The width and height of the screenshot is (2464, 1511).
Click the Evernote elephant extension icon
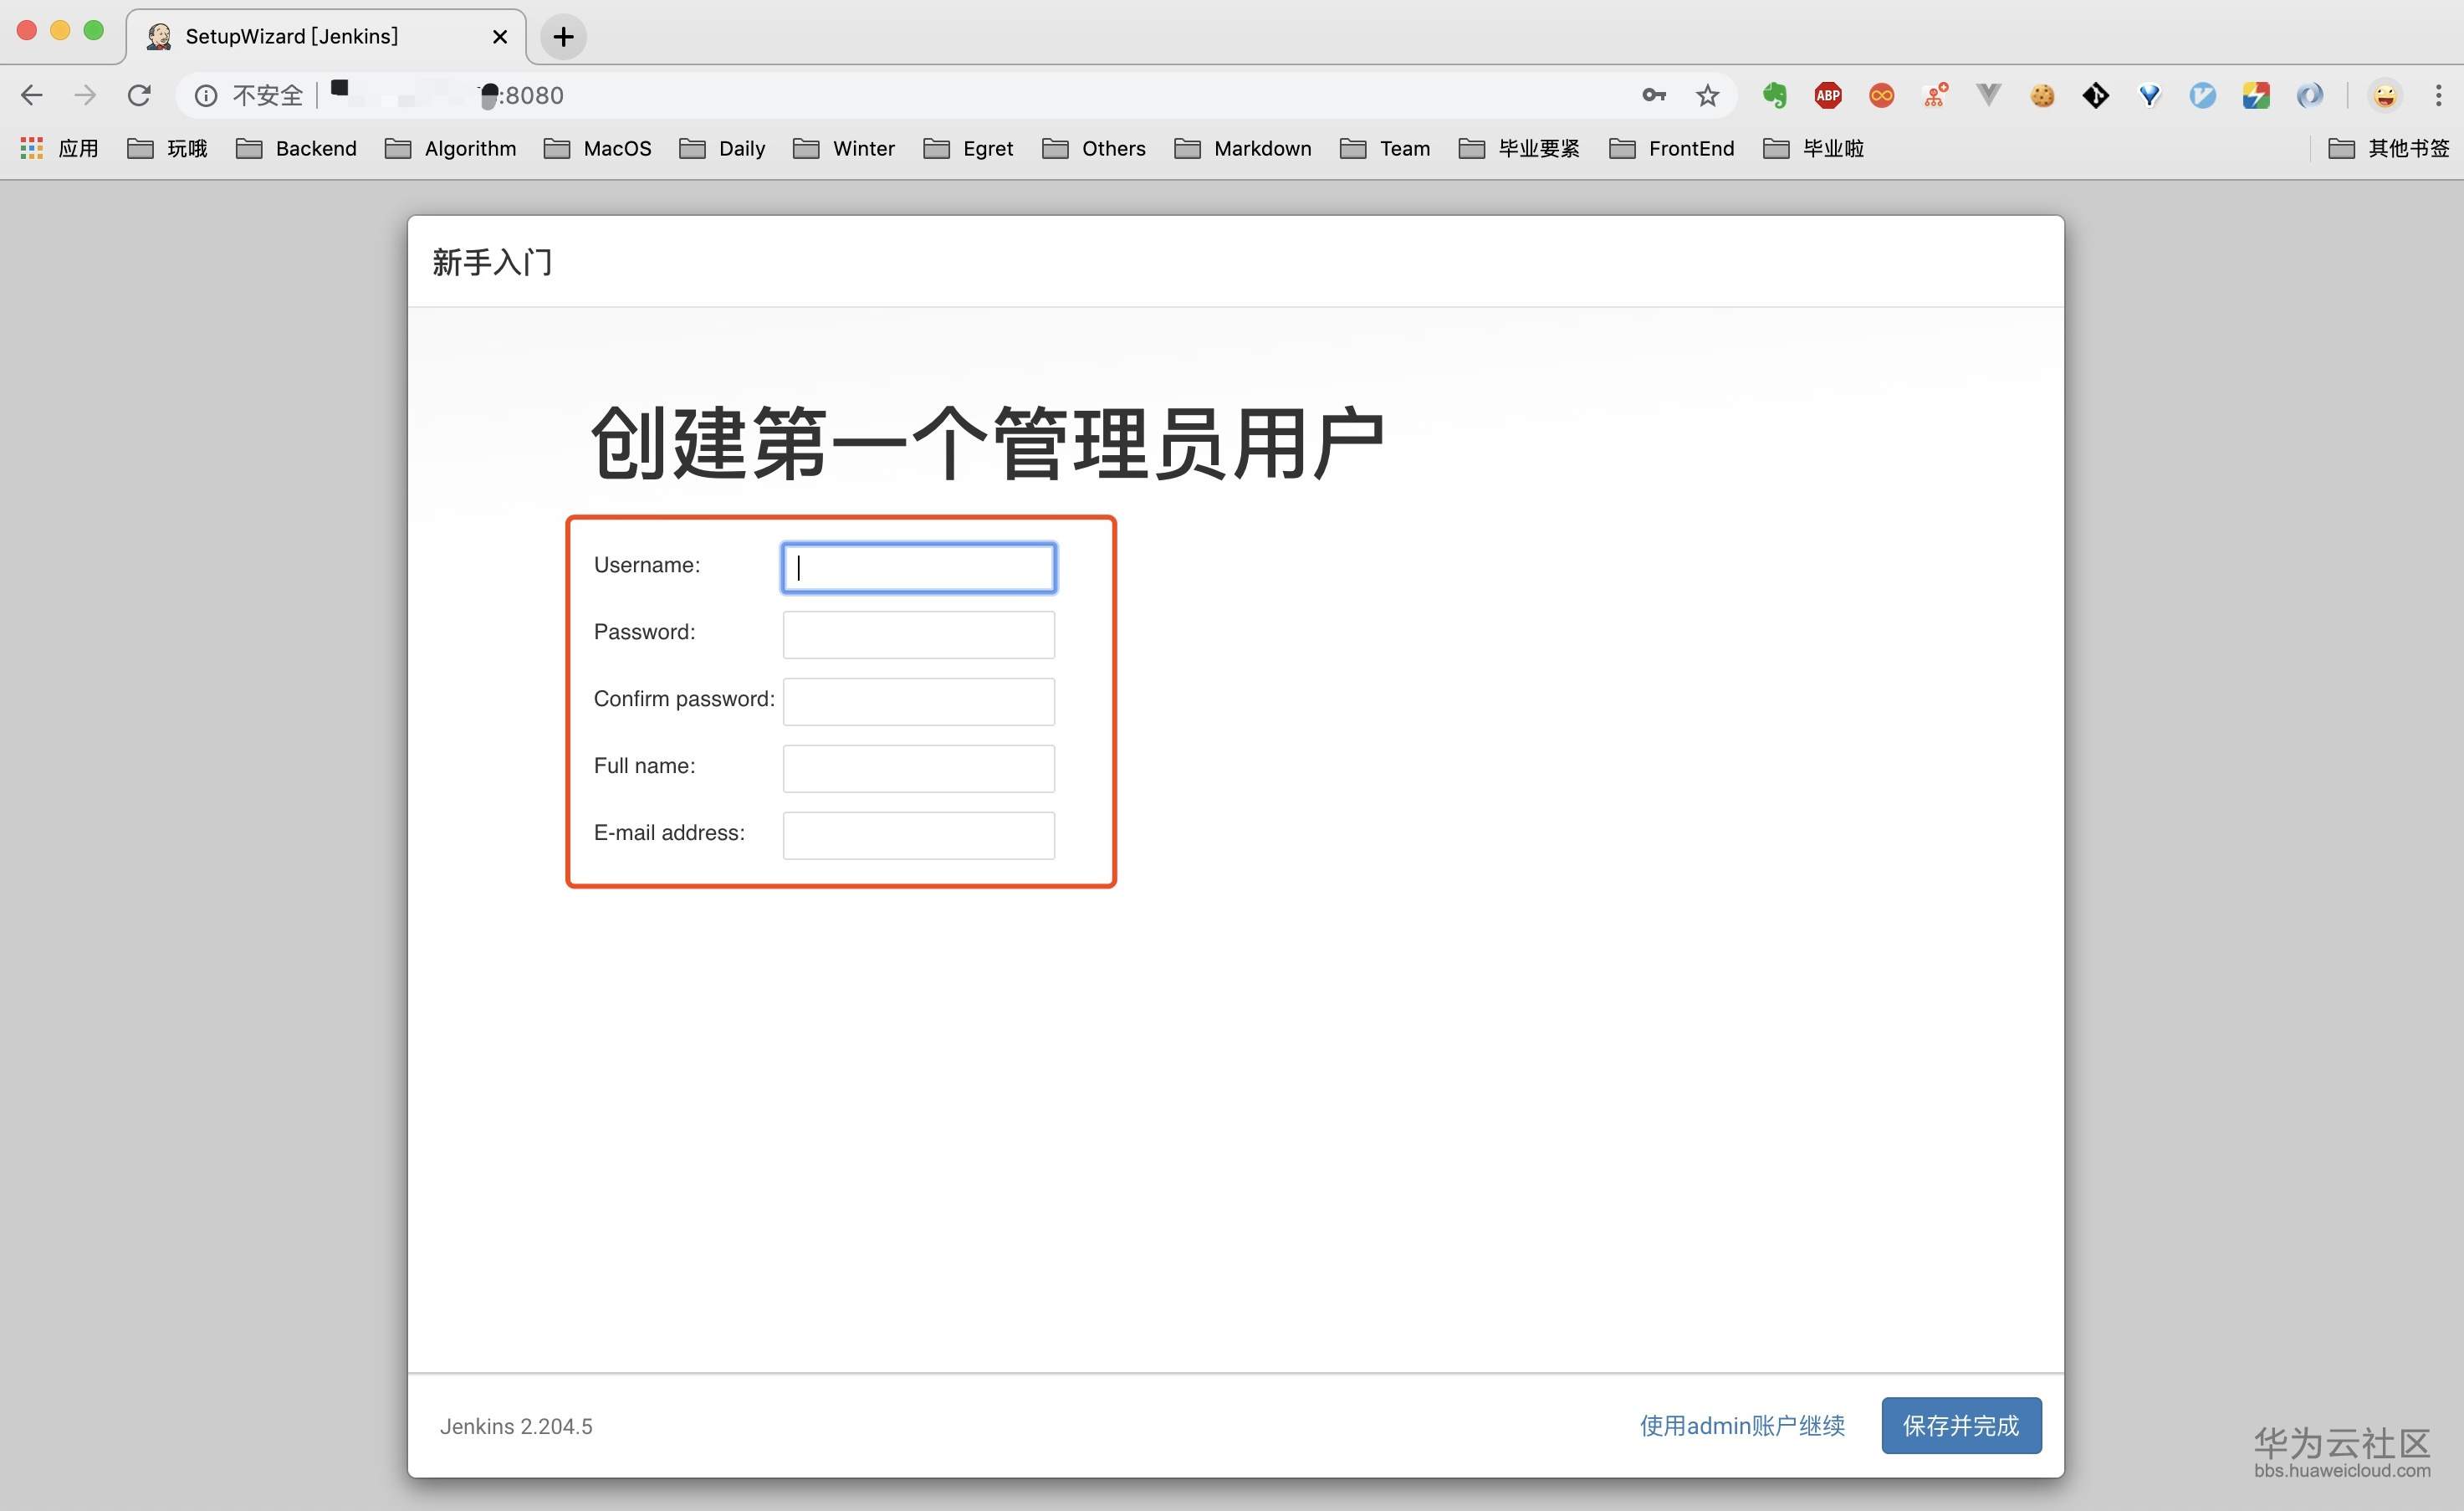pyautogui.click(x=1774, y=95)
